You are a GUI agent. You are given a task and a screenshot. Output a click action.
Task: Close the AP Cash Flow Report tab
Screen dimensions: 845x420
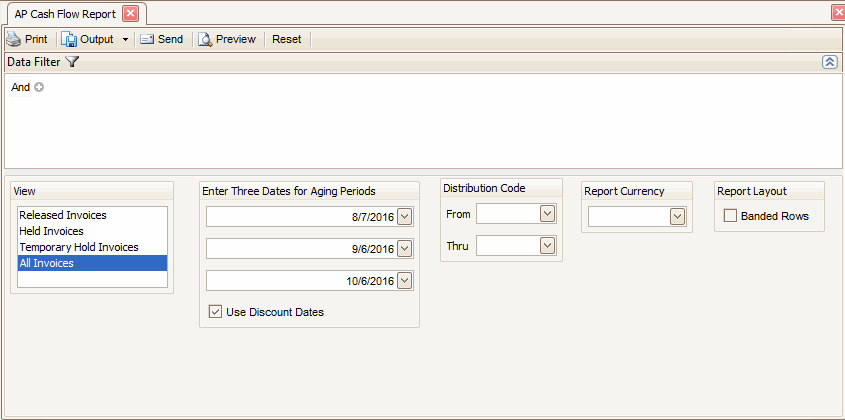coord(130,14)
